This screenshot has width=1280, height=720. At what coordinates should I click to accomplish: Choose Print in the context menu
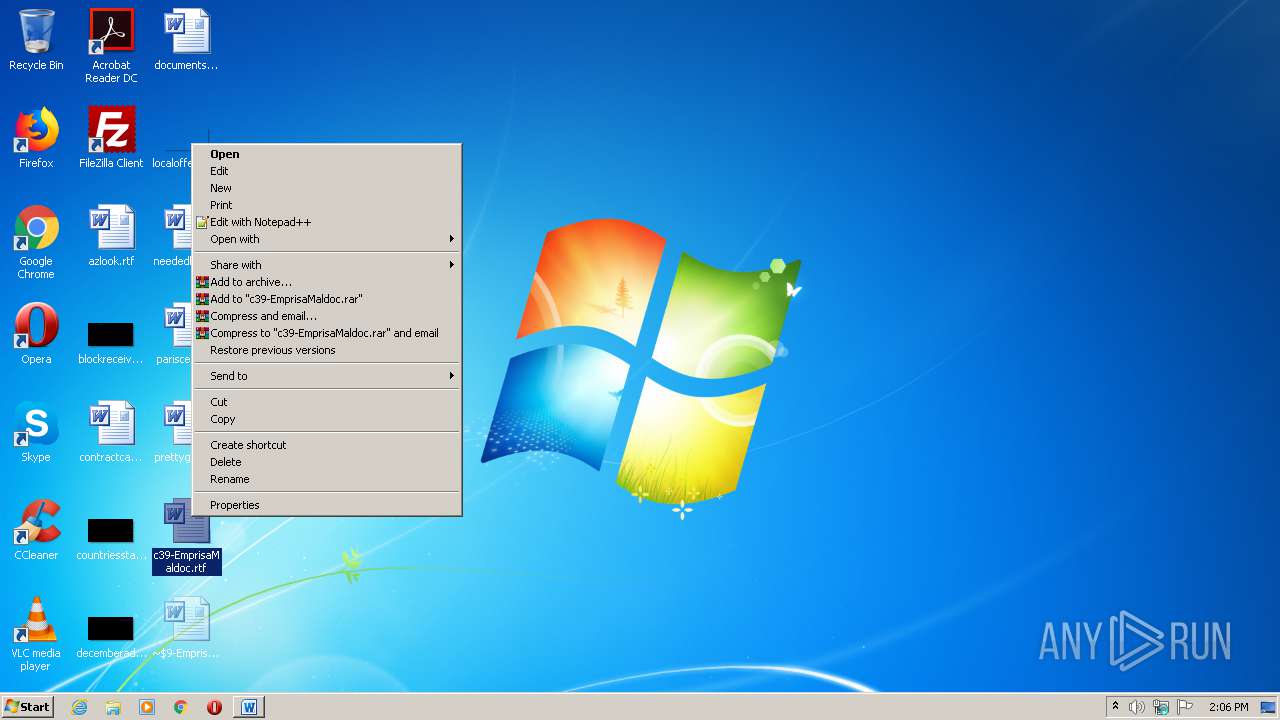tap(327, 205)
